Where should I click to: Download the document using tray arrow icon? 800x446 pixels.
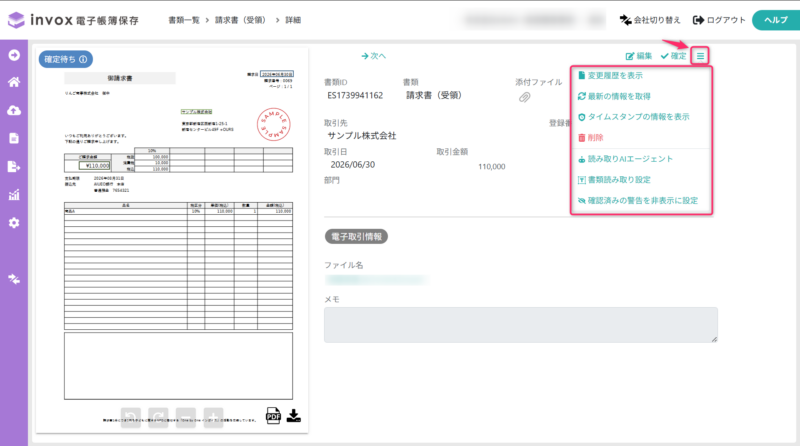pos(293,416)
